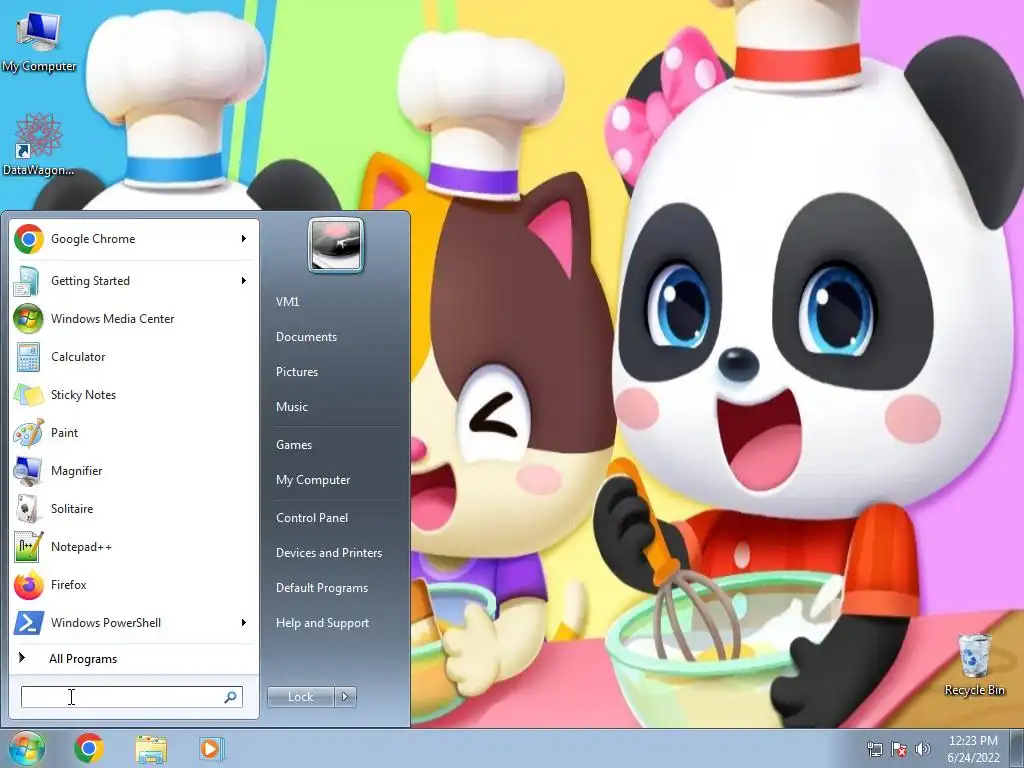The height and width of the screenshot is (768, 1024).
Task: Open Devices and Printers
Action: (x=328, y=553)
